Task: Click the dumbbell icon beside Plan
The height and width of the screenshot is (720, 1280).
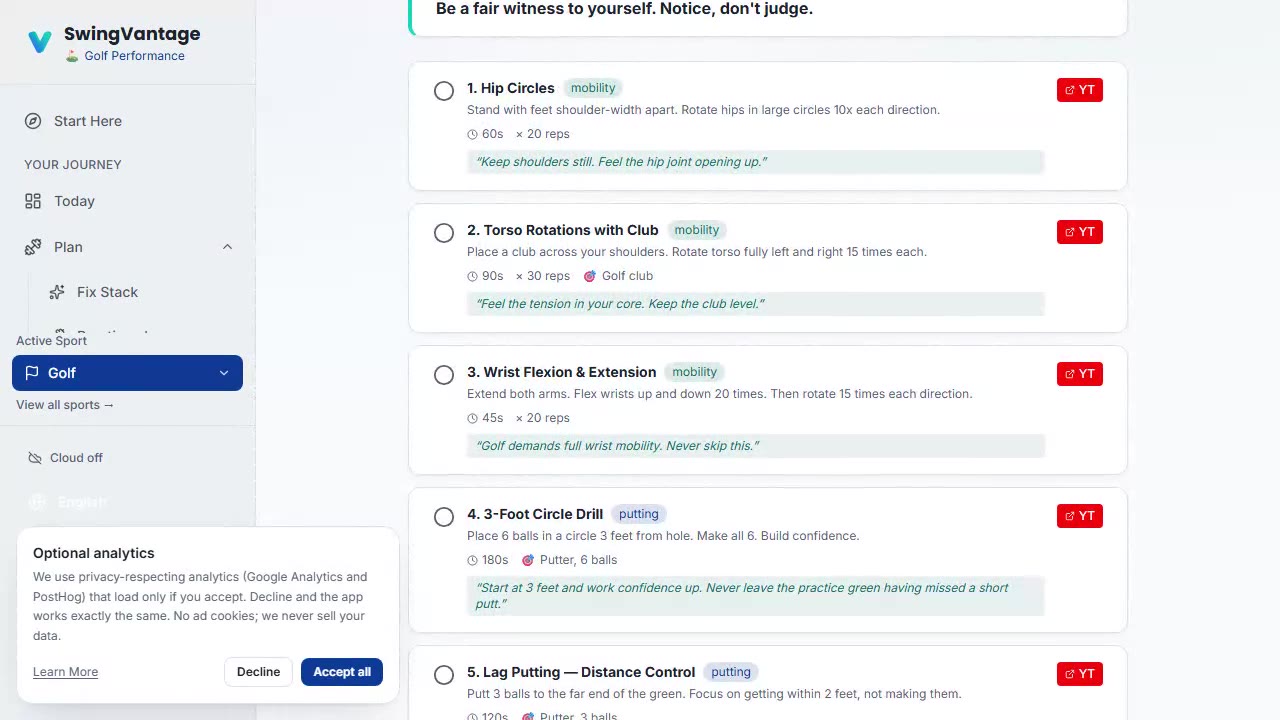Action: point(33,247)
